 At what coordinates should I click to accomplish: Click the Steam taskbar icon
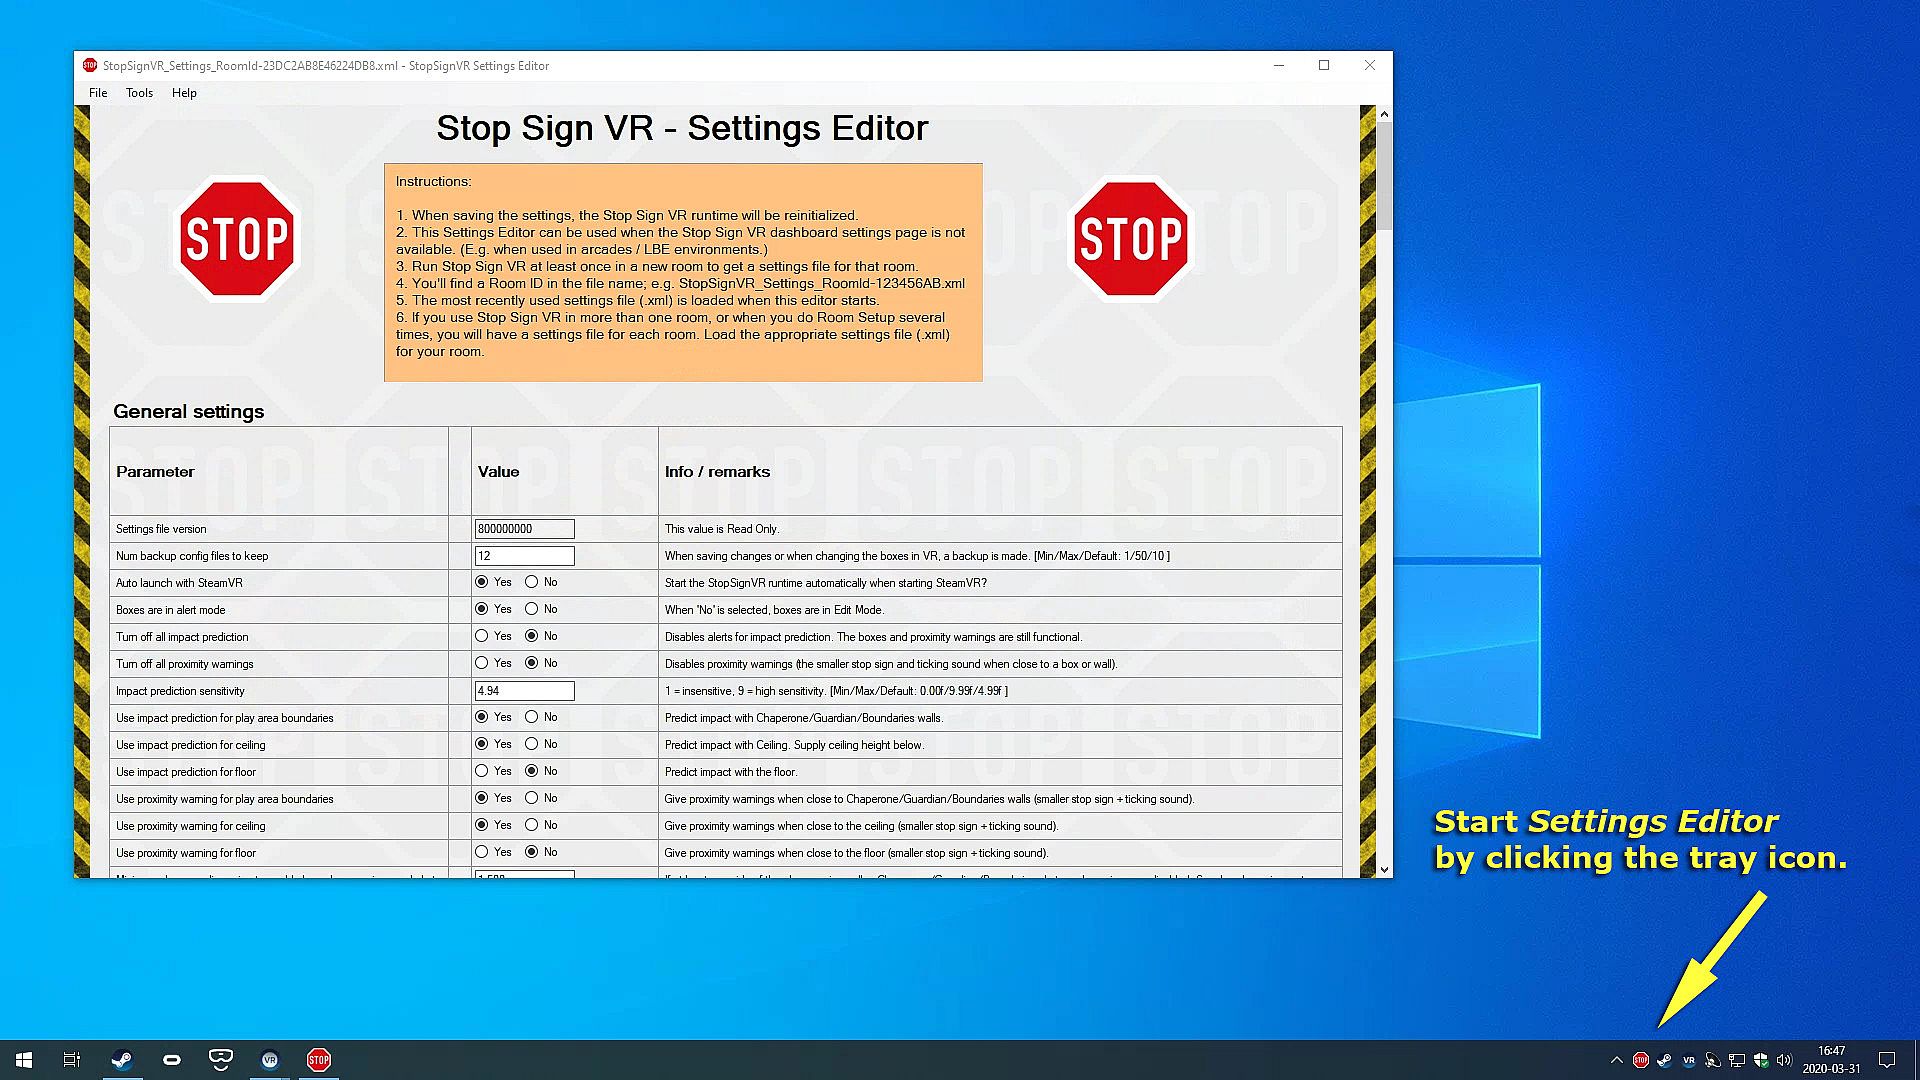point(122,1060)
